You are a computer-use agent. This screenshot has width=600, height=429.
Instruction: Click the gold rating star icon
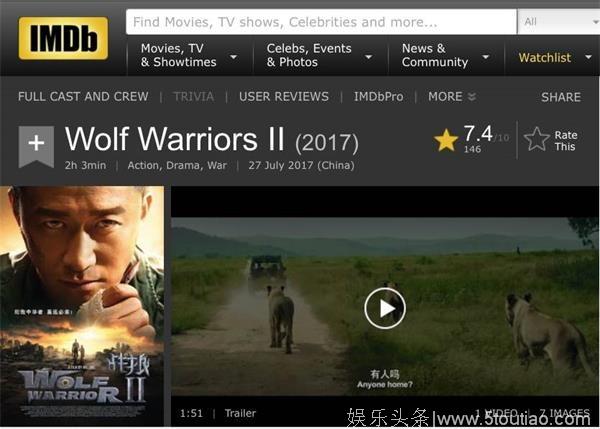[x=446, y=140]
